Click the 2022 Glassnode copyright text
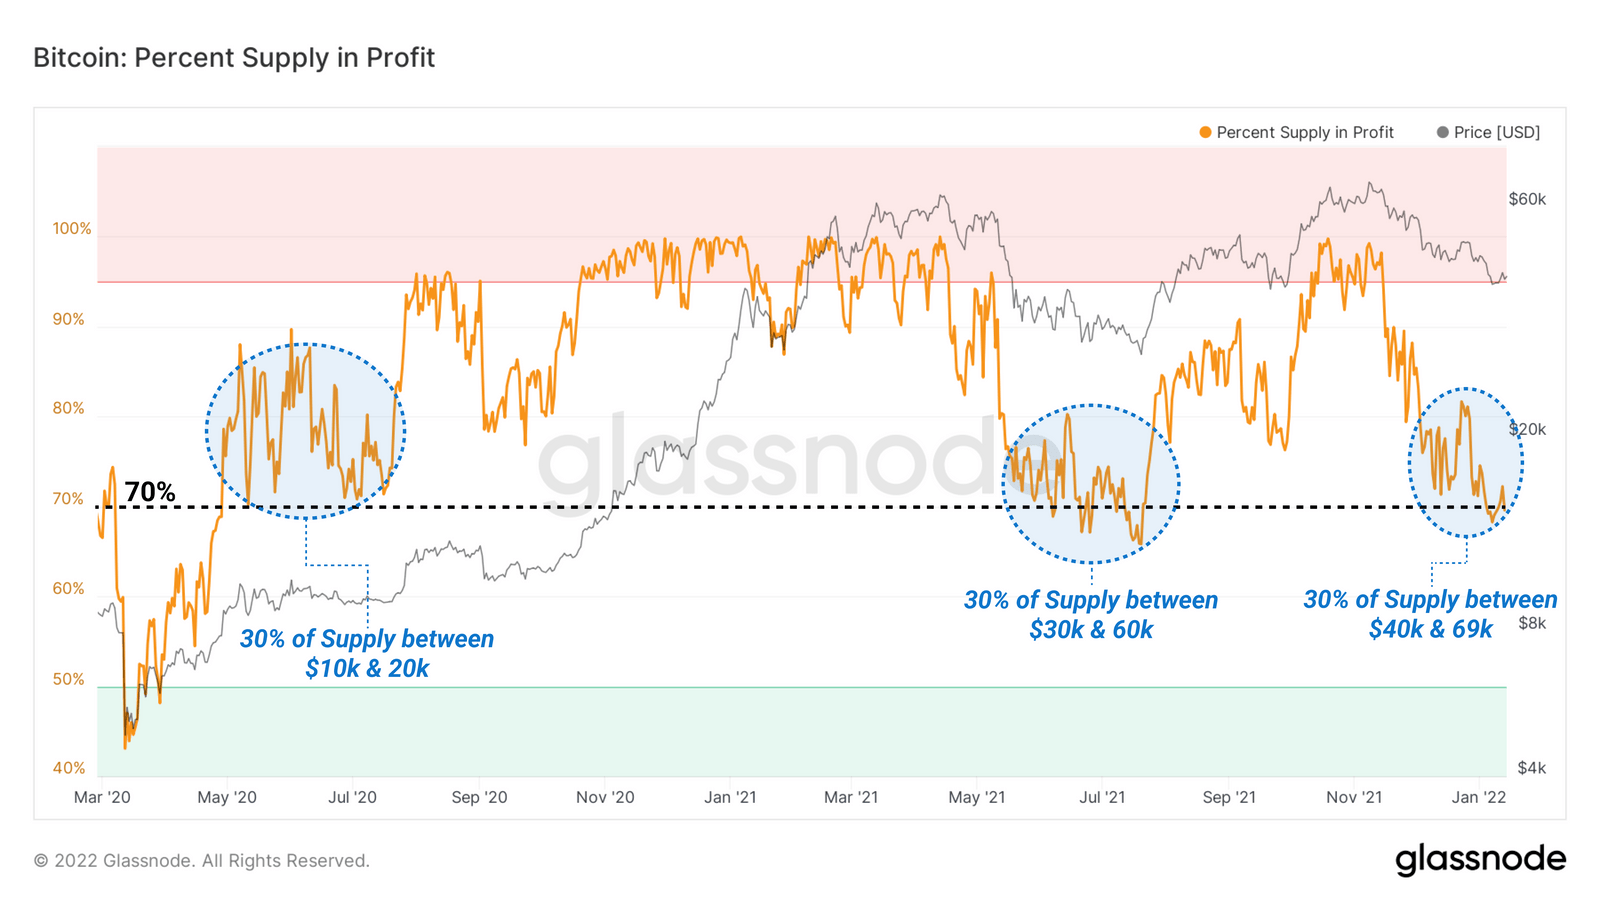This screenshot has height=901, width=1600. (x=202, y=860)
